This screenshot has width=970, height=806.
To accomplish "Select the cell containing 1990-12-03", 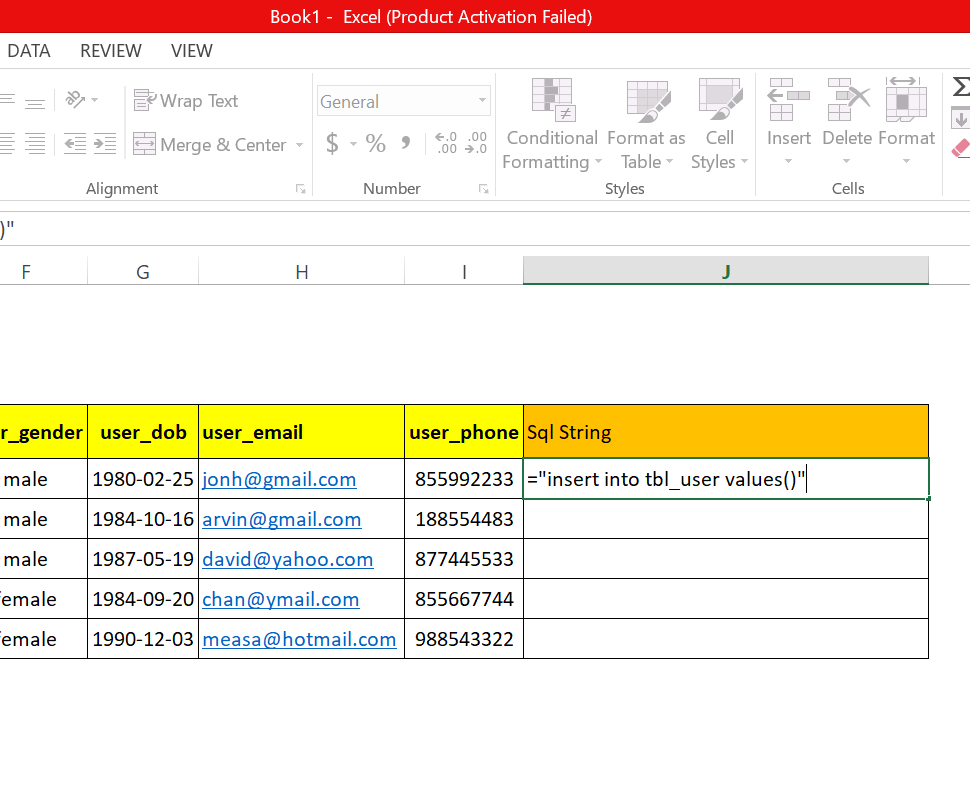I will coord(143,639).
